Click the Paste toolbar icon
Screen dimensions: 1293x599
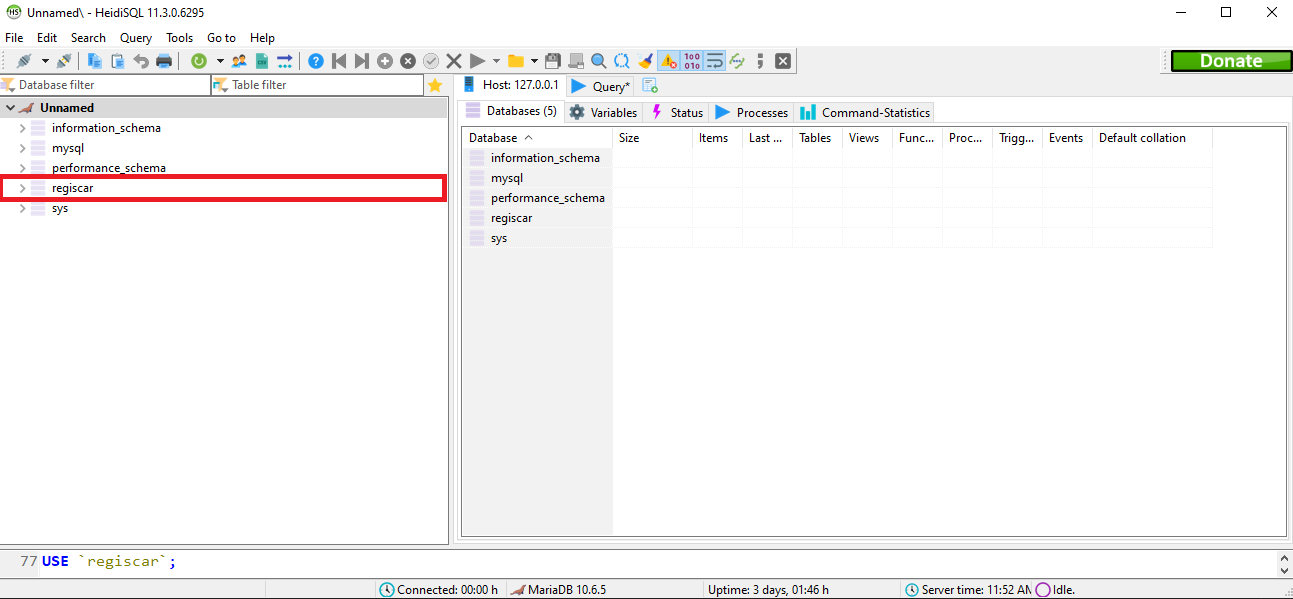(x=118, y=61)
